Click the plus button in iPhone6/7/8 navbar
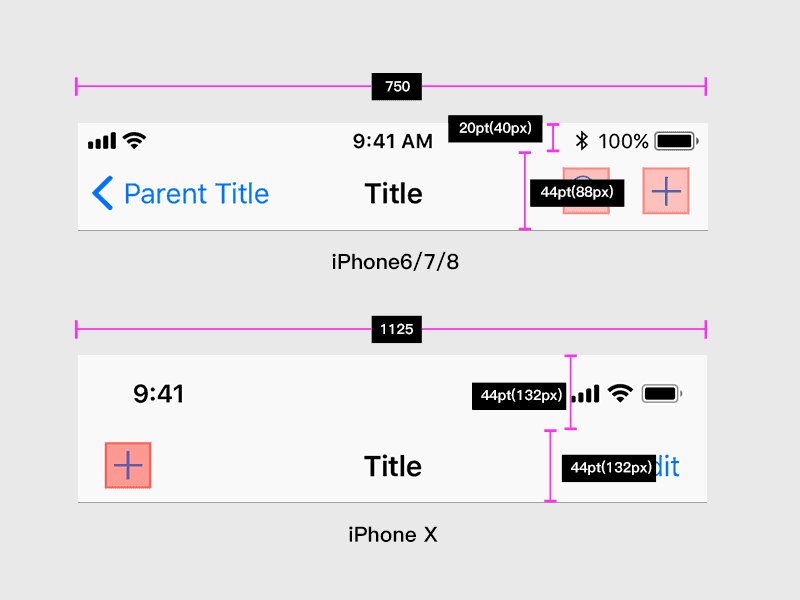800x600 pixels. [x=666, y=191]
